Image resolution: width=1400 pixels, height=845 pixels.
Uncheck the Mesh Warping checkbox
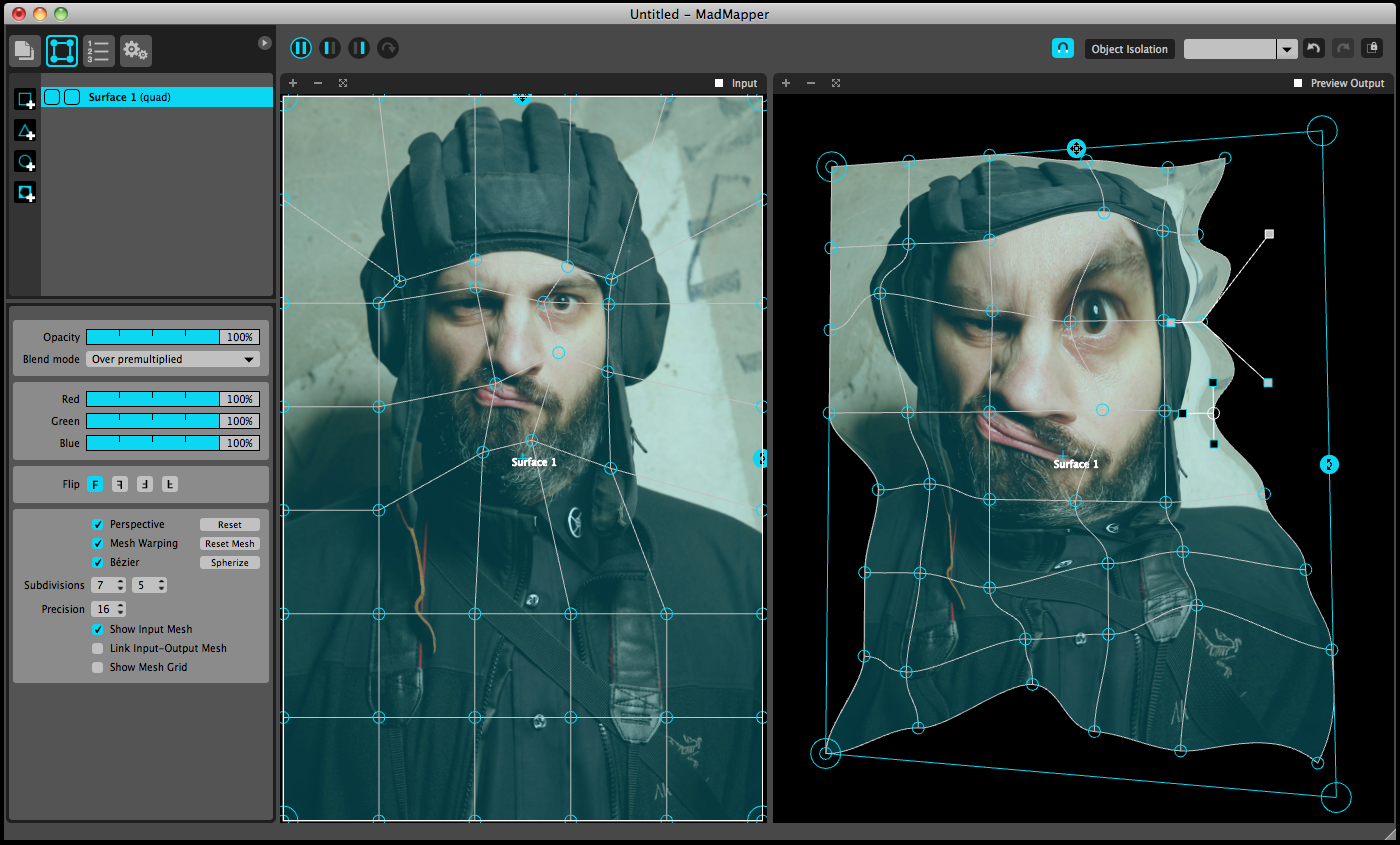click(98, 544)
